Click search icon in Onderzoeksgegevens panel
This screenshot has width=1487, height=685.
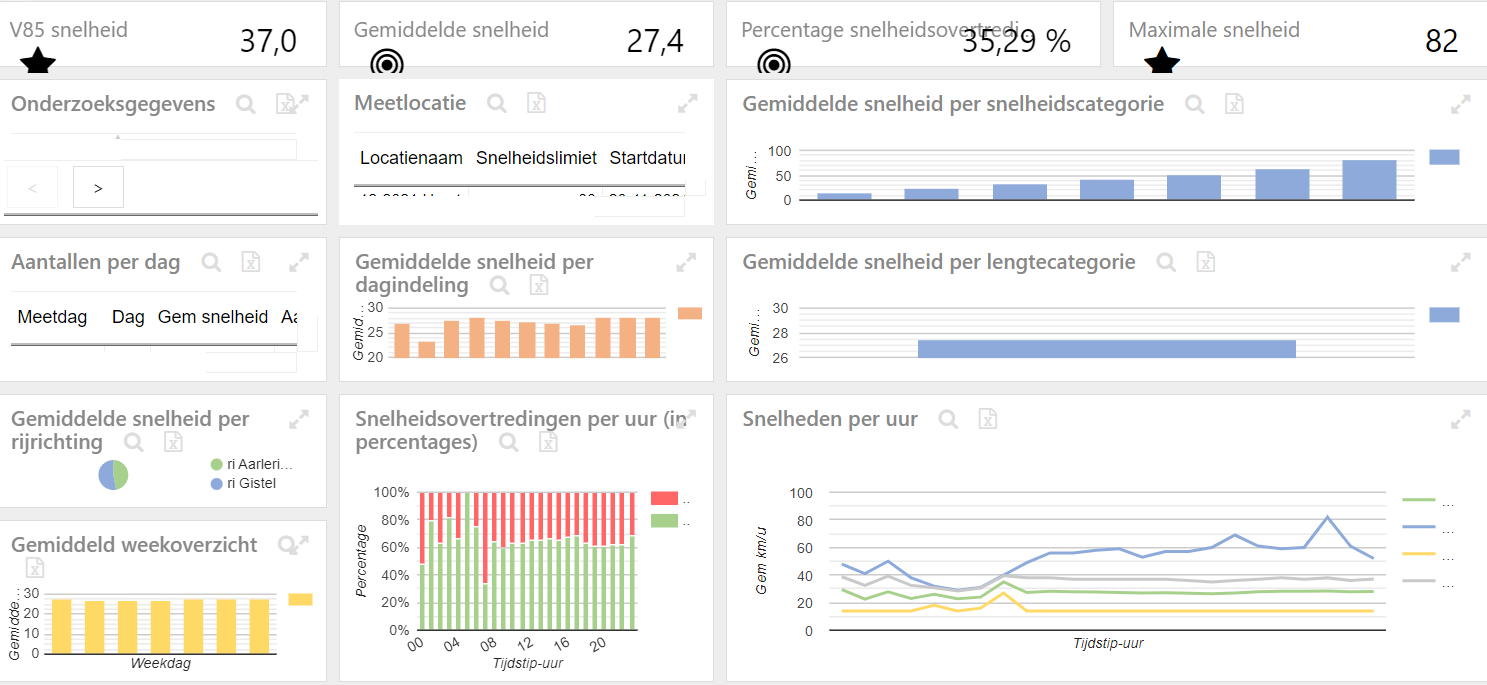246,103
